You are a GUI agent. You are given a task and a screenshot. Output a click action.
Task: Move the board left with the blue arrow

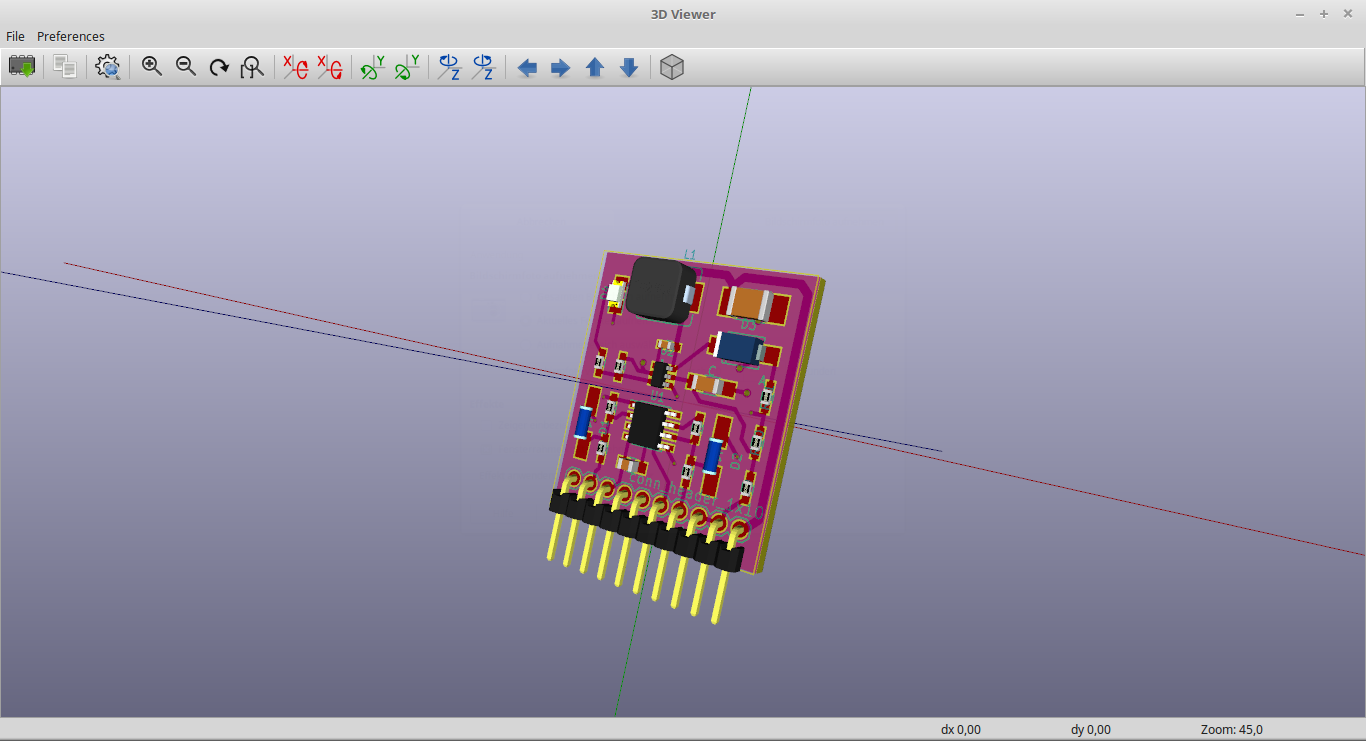[527, 67]
